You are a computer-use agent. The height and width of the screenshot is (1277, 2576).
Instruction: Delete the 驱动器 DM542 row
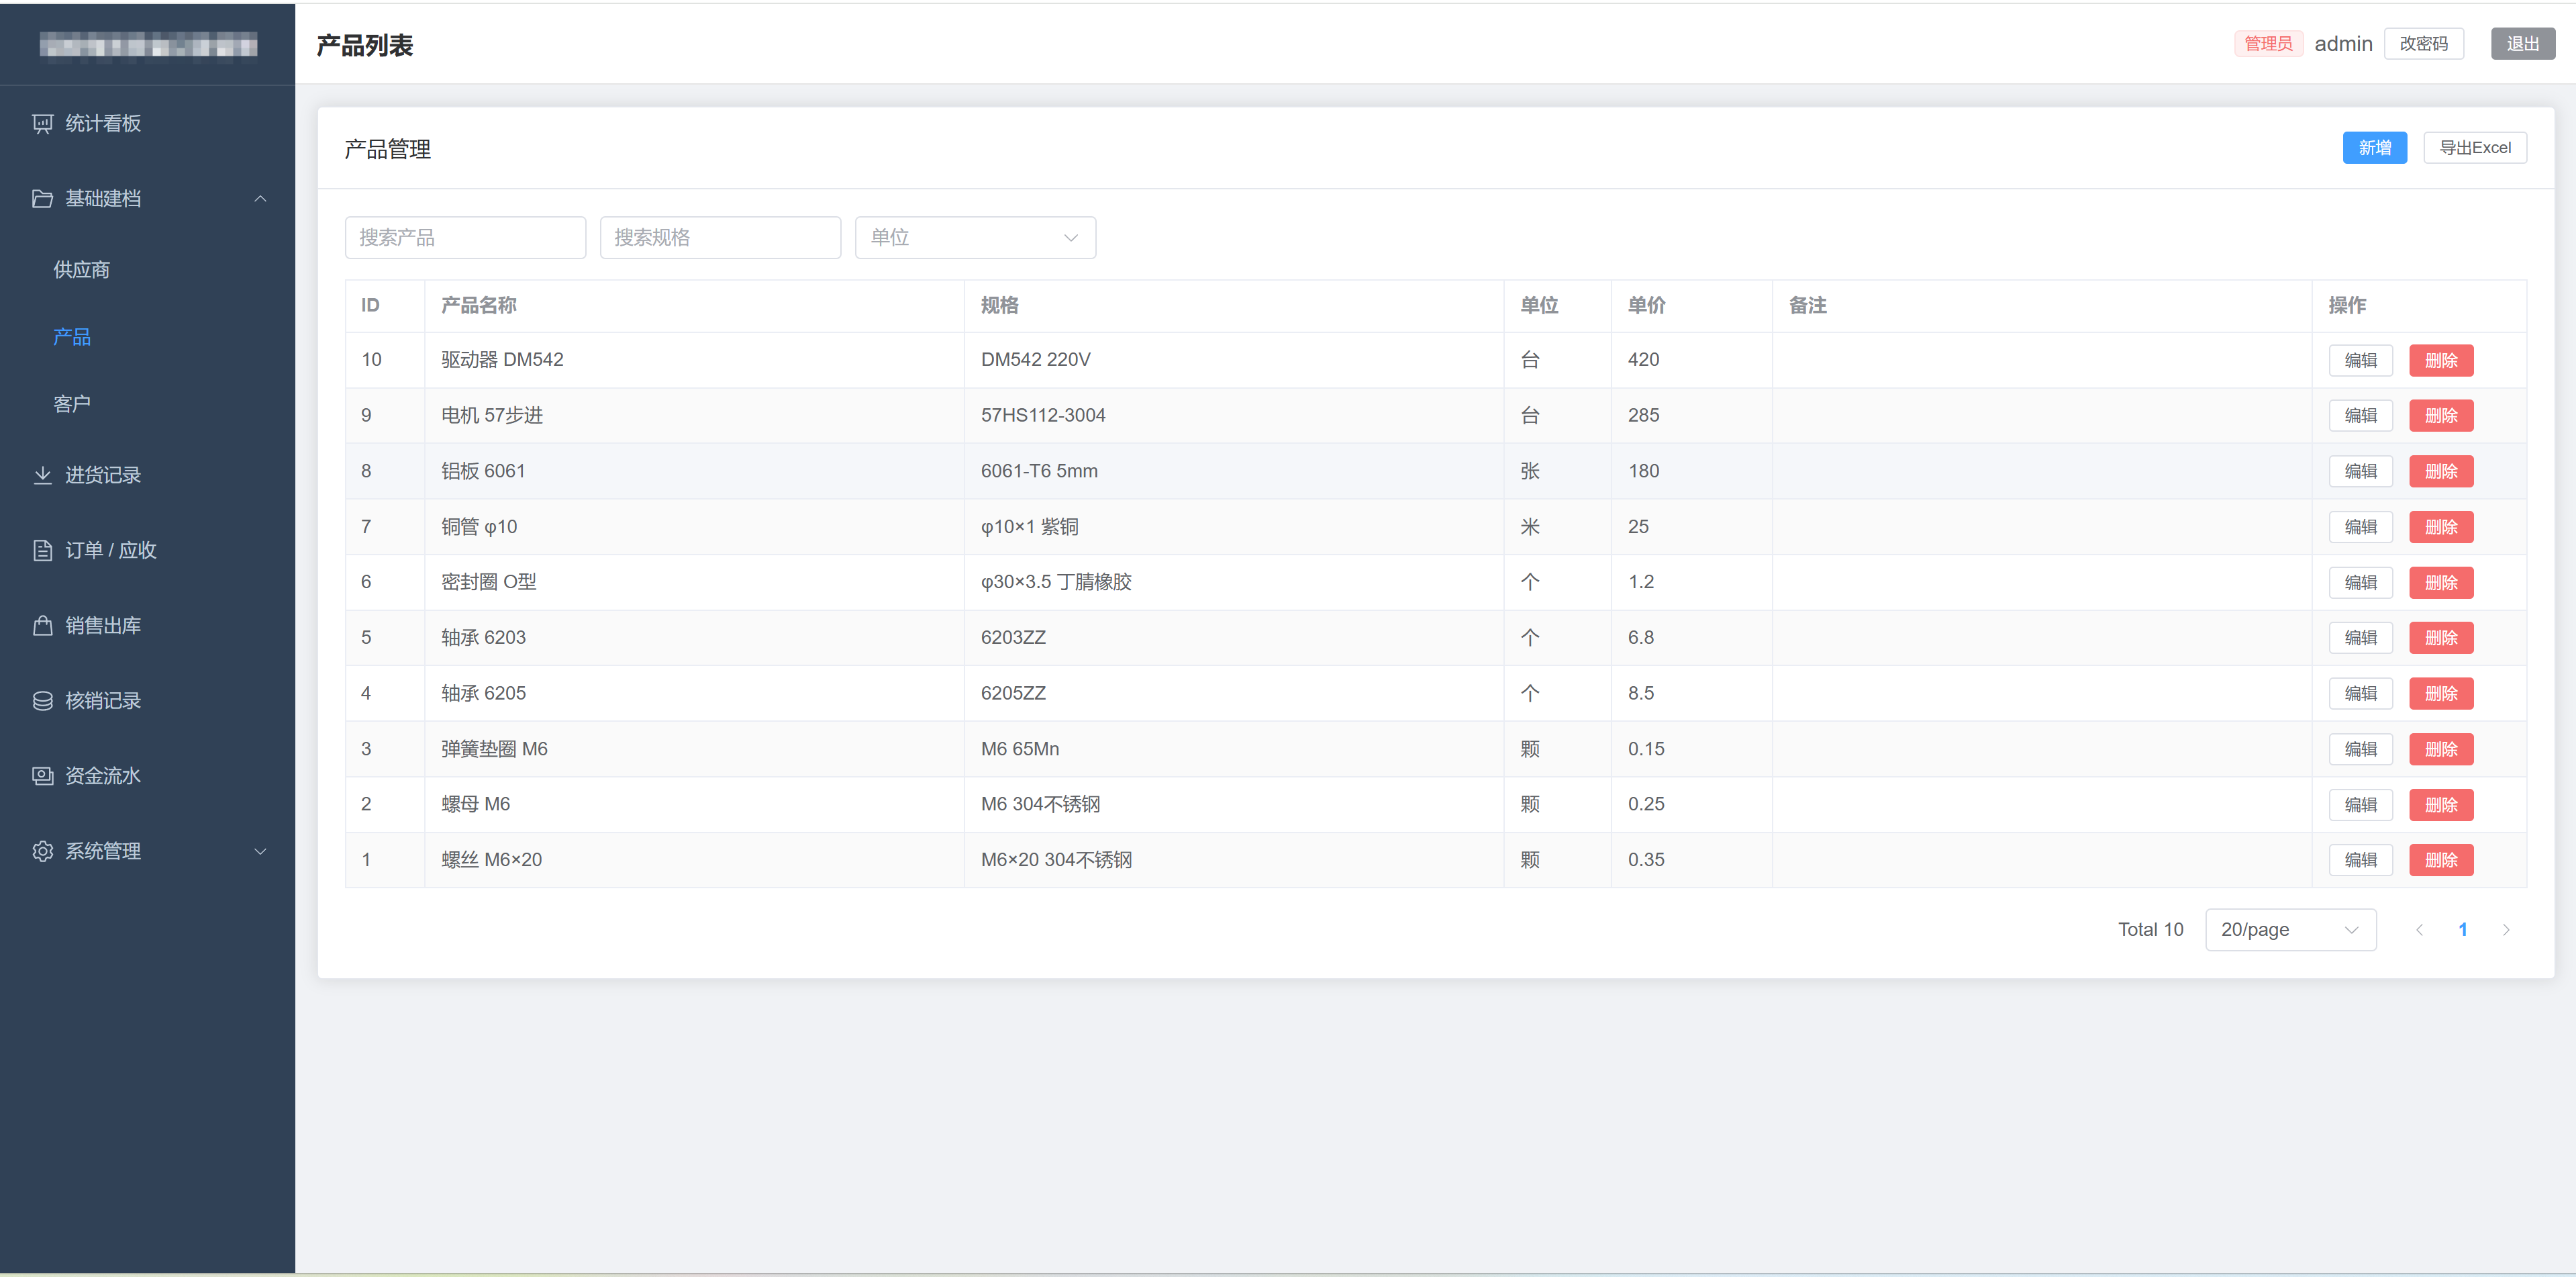(x=2441, y=360)
